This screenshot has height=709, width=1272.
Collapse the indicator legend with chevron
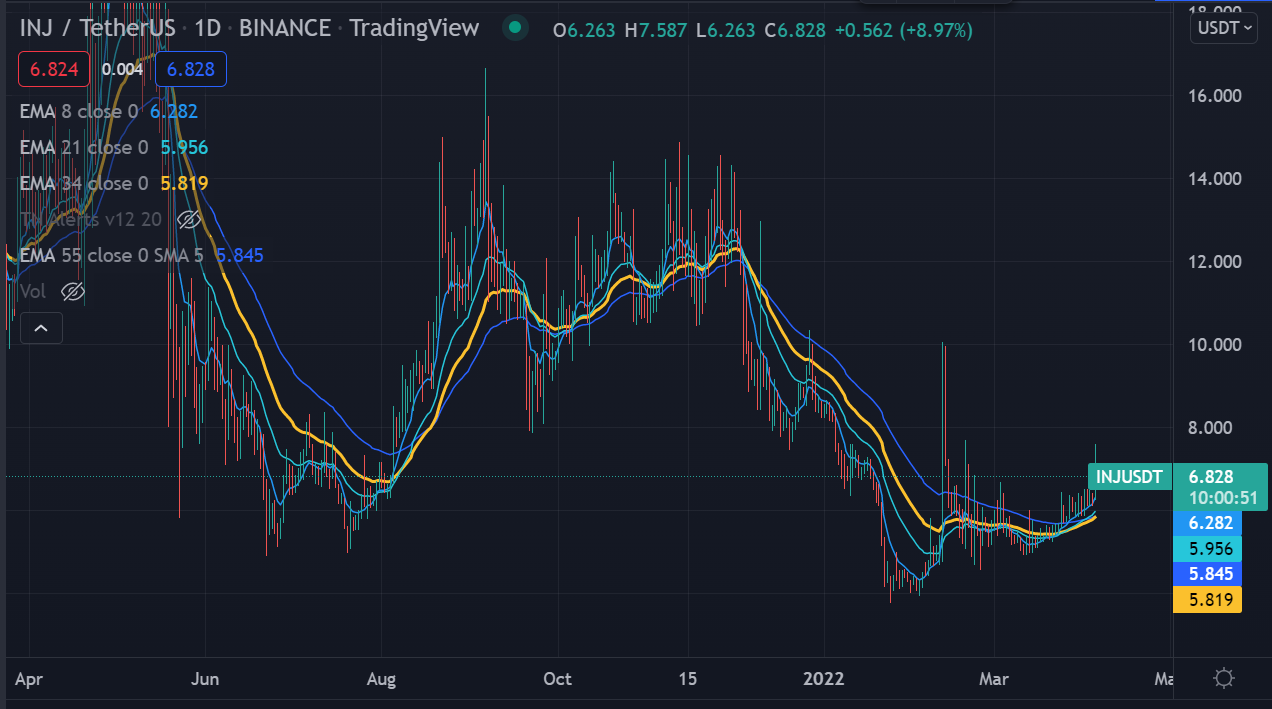40,328
